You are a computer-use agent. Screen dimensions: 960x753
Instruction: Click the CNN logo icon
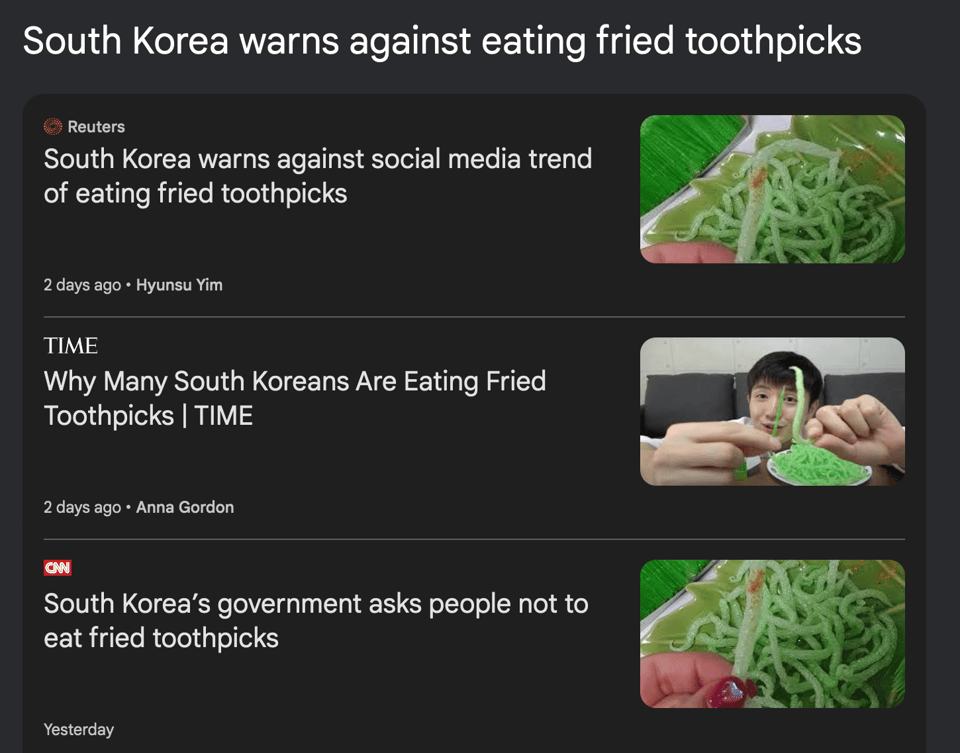point(58,568)
